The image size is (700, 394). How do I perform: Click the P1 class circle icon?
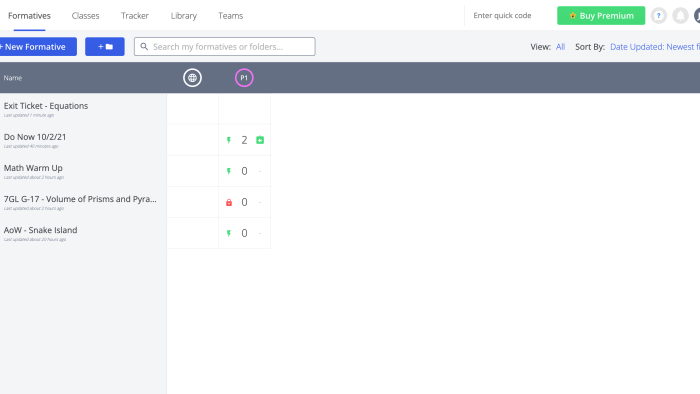coord(244,78)
